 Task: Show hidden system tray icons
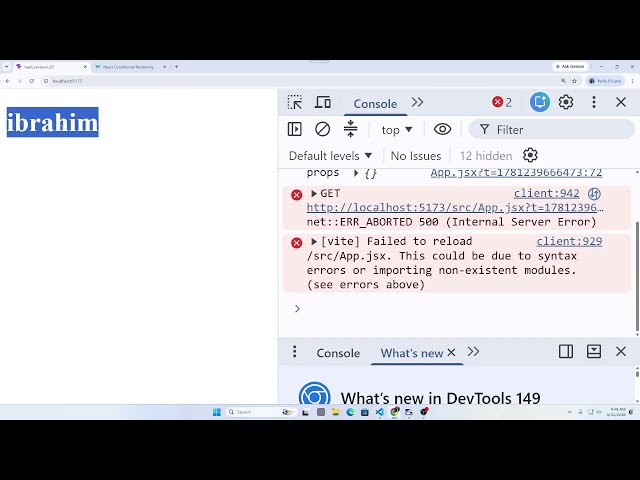pyautogui.click(x=569, y=412)
